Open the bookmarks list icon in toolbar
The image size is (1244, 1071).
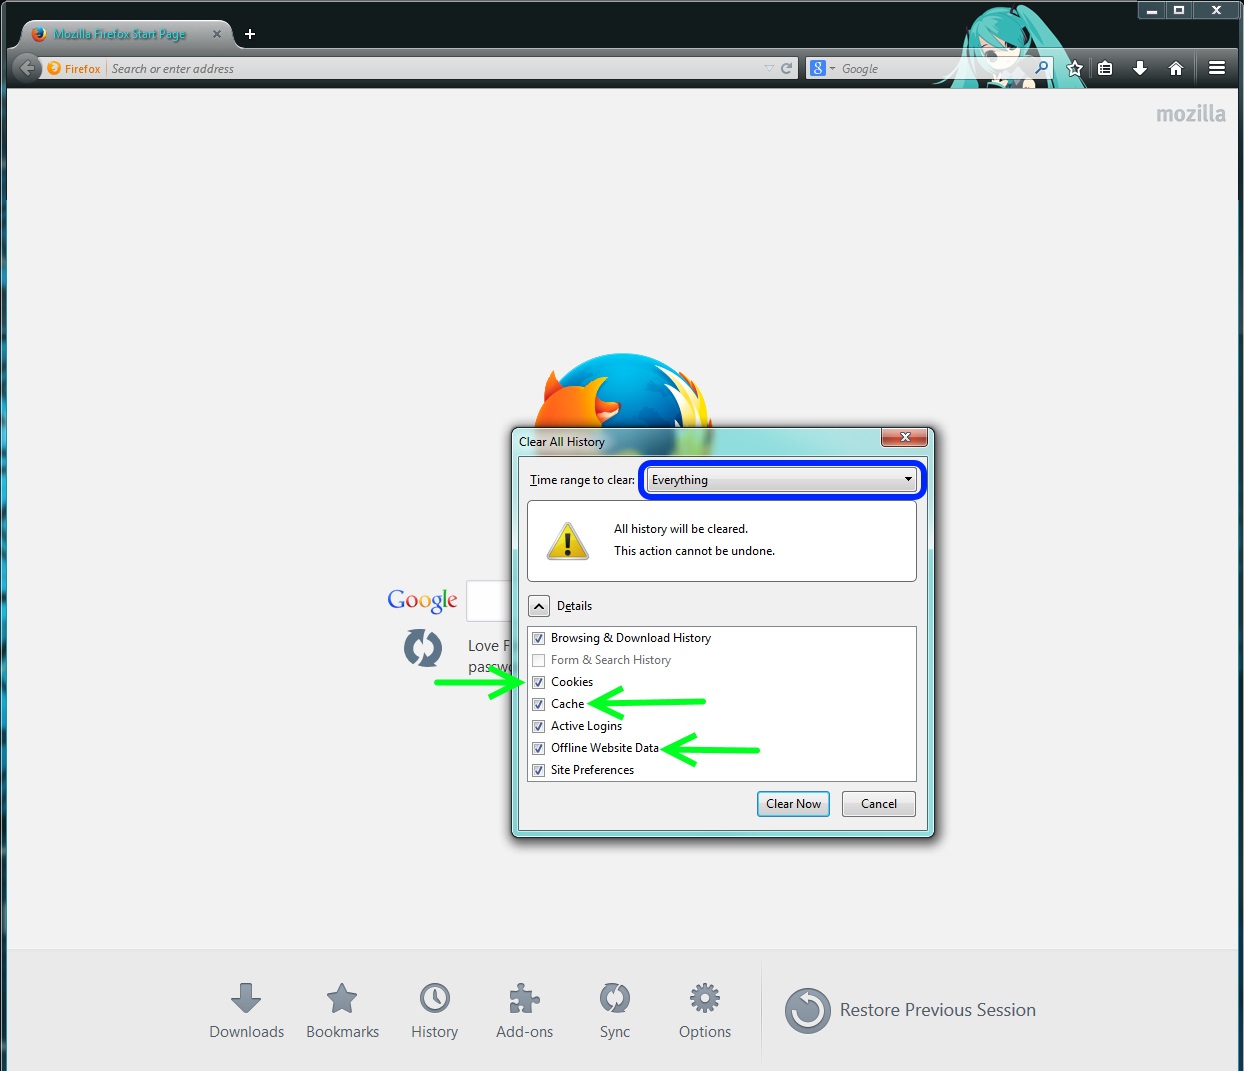pos(1105,68)
